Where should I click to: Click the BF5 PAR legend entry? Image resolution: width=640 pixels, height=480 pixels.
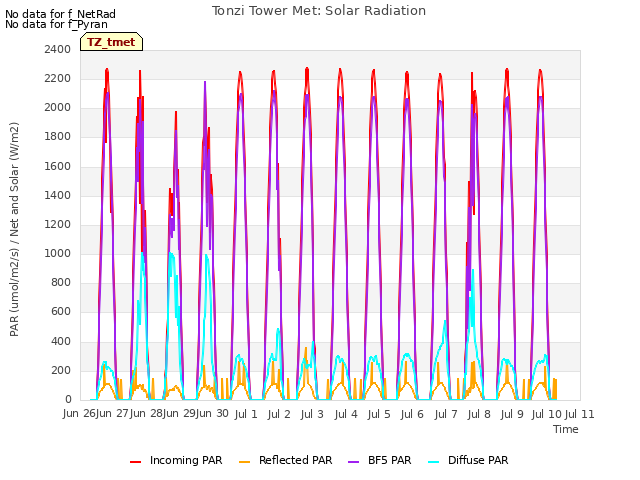tap(380, 460)
